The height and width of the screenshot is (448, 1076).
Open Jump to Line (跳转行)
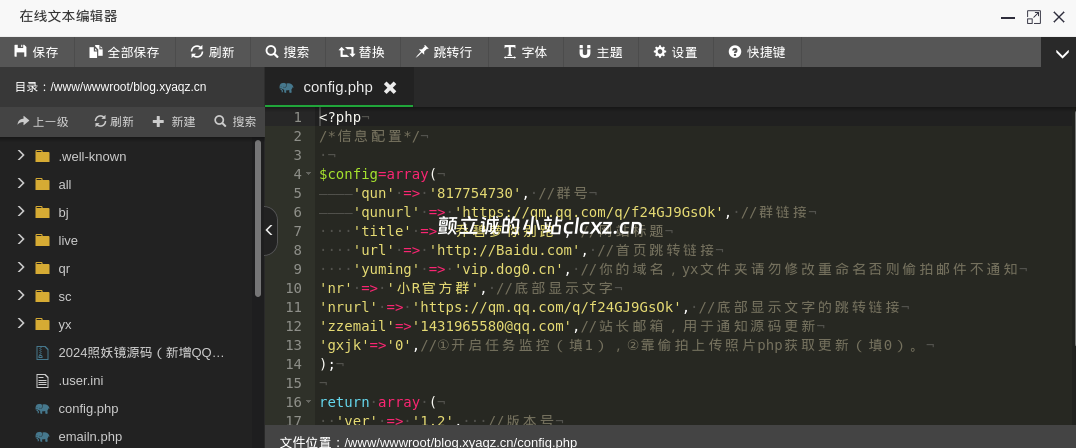coord(444,52)
